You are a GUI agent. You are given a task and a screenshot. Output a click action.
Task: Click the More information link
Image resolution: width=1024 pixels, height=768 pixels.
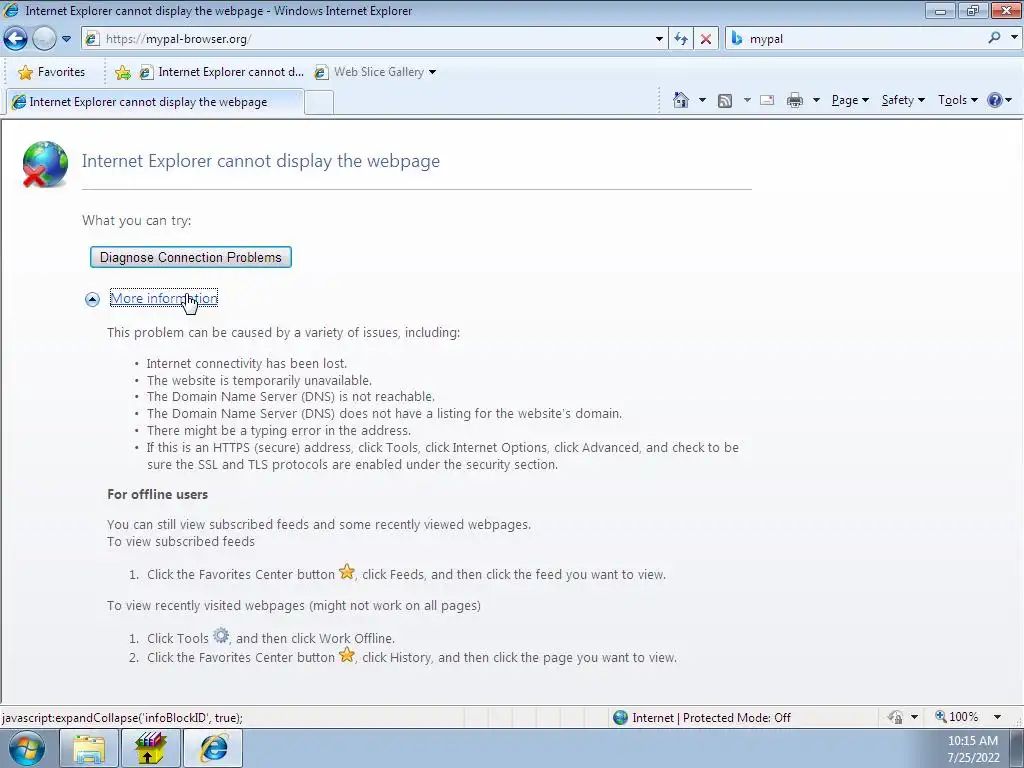coord(164,298)
